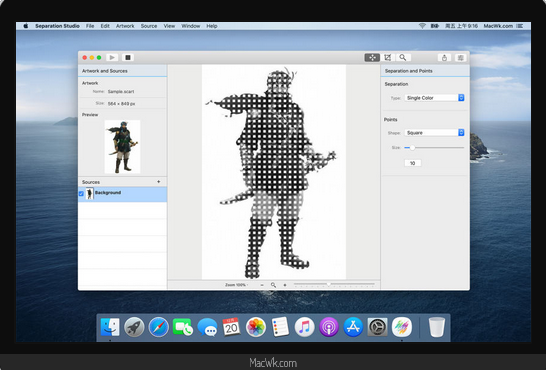Select the magnifier zoom tool in toolbar
This screenshot has width=546, height=370.
[403, 57]
